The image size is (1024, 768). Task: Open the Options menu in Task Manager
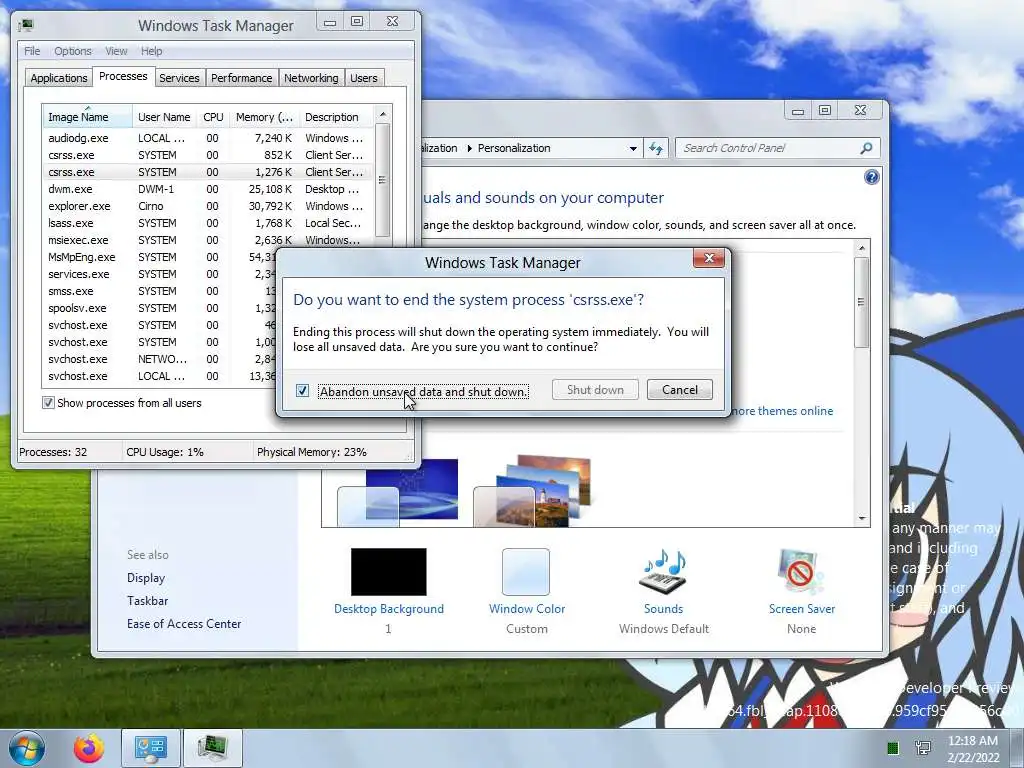72,51
